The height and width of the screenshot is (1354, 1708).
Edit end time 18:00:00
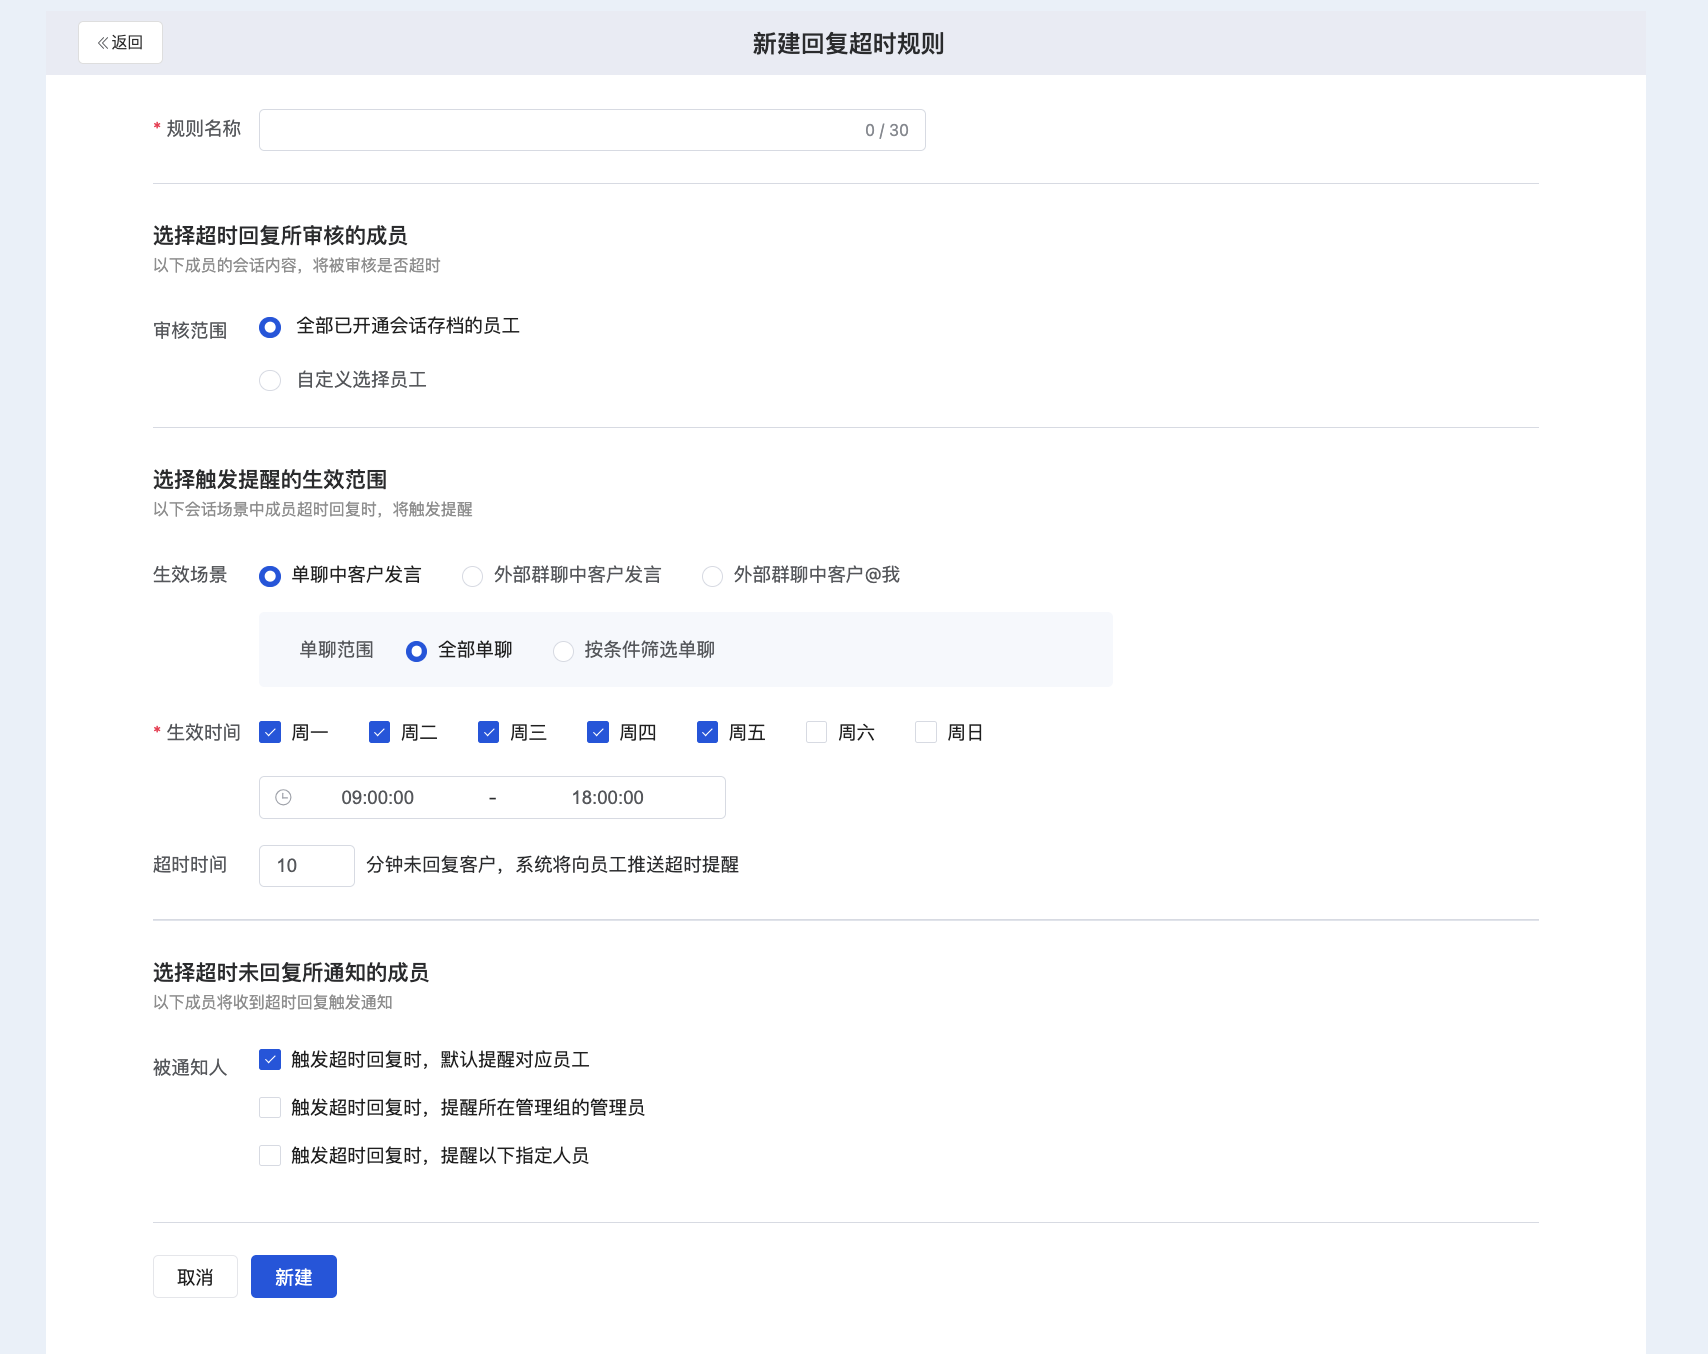[608, 797]
